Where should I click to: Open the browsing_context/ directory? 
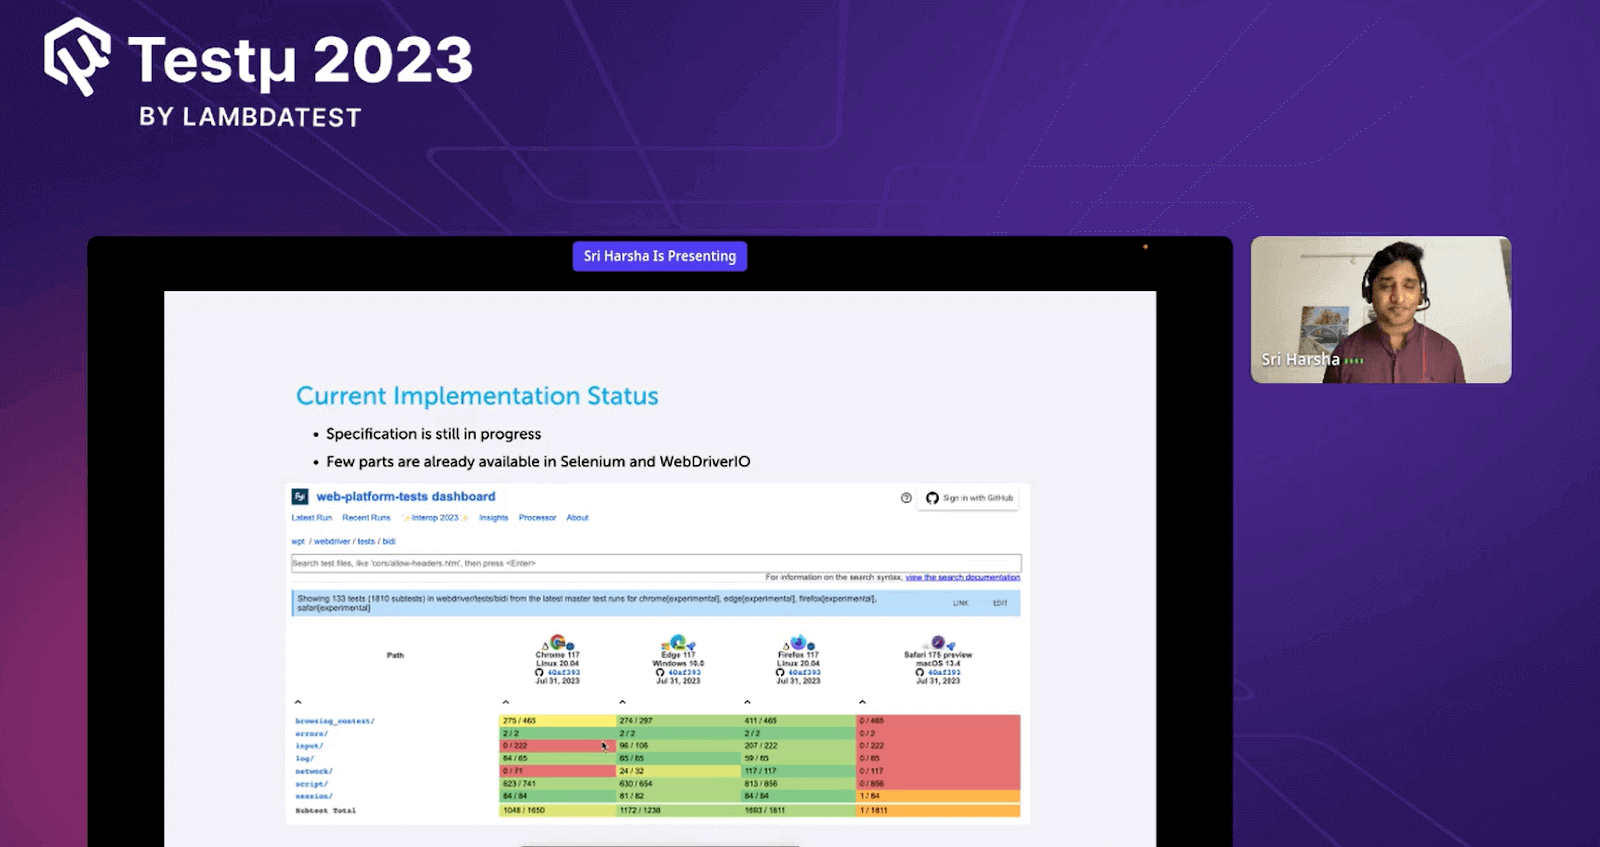(335, 721)
